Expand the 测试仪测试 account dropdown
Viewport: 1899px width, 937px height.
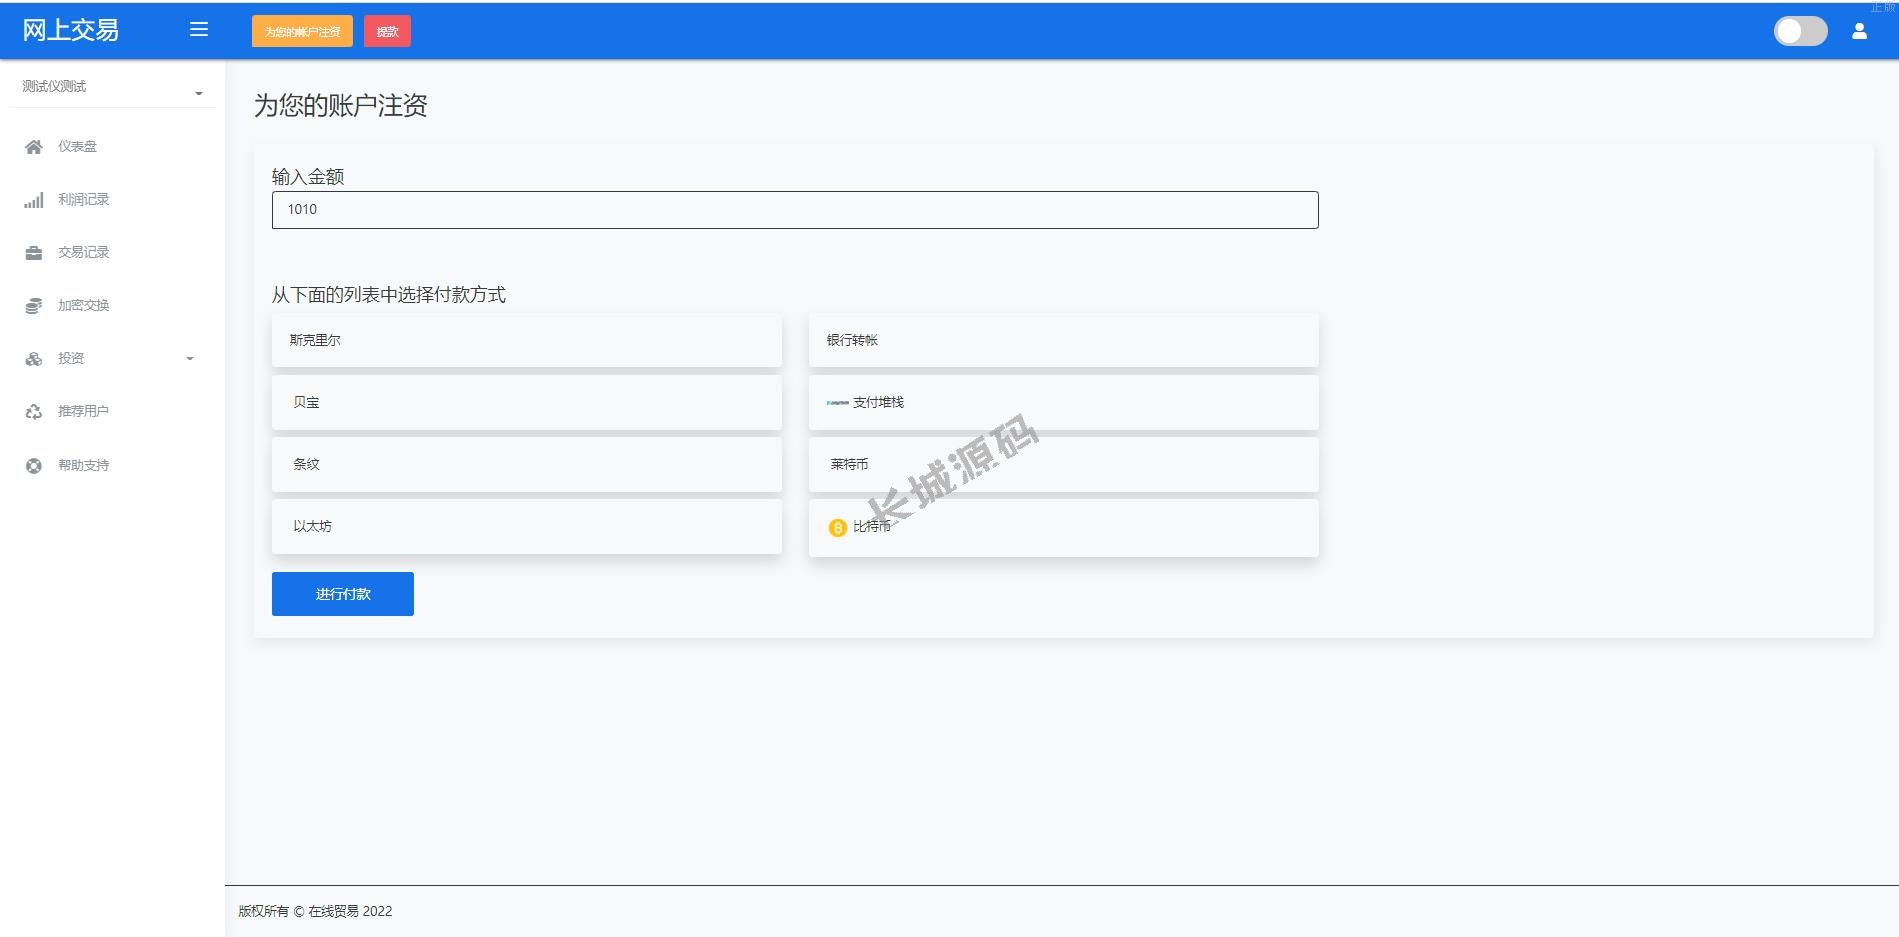pos(113,87)
